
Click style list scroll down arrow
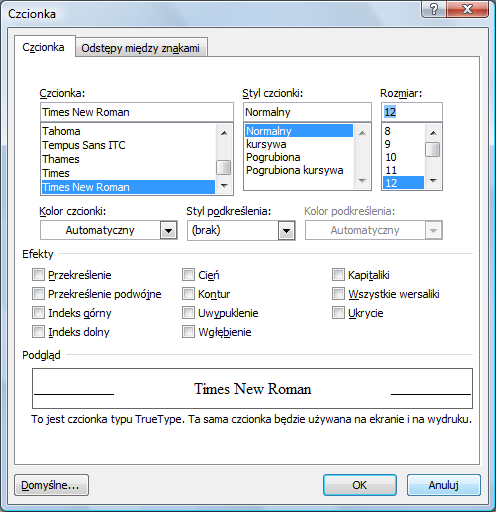[362, 181]
